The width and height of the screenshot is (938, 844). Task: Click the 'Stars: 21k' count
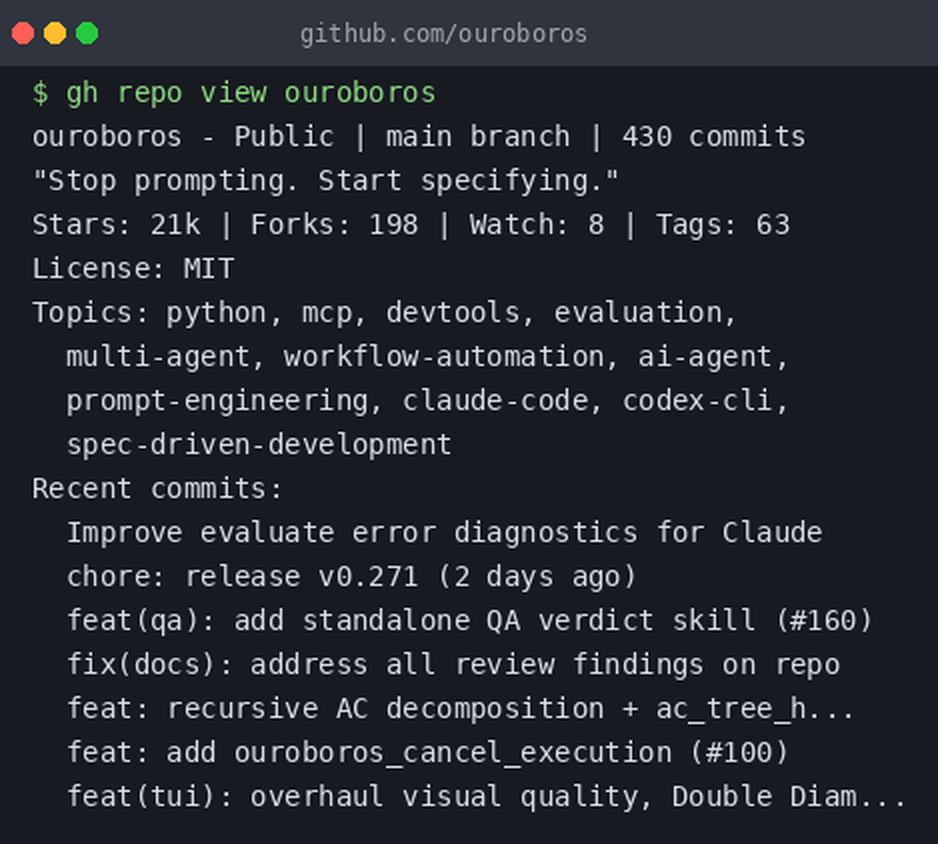click(x=117, y=225)
